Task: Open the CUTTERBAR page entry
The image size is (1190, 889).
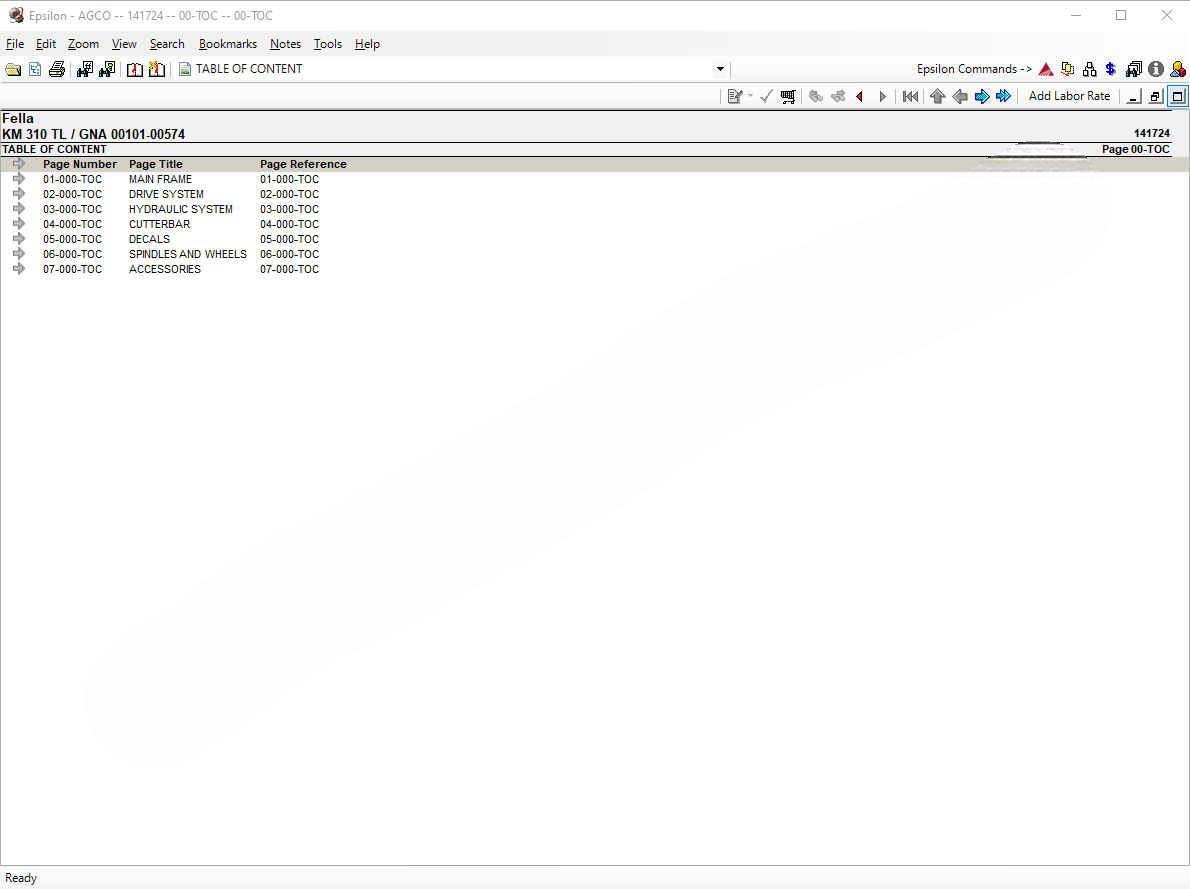Action: coord(159,224)
